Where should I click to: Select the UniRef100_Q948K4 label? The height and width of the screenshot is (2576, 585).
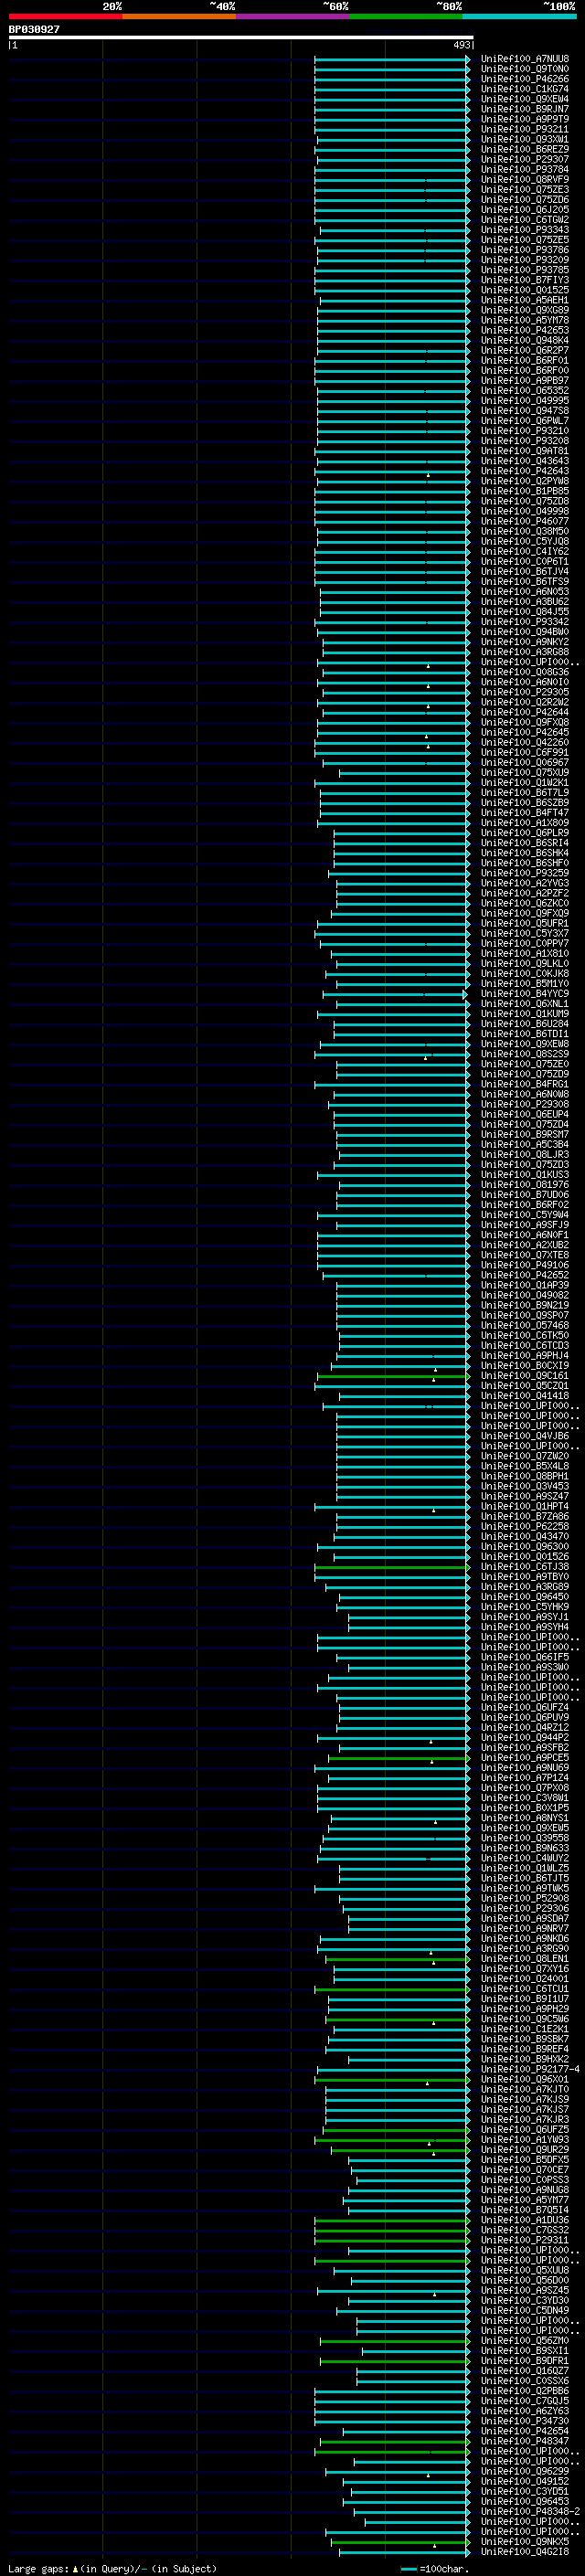(525, 340)
